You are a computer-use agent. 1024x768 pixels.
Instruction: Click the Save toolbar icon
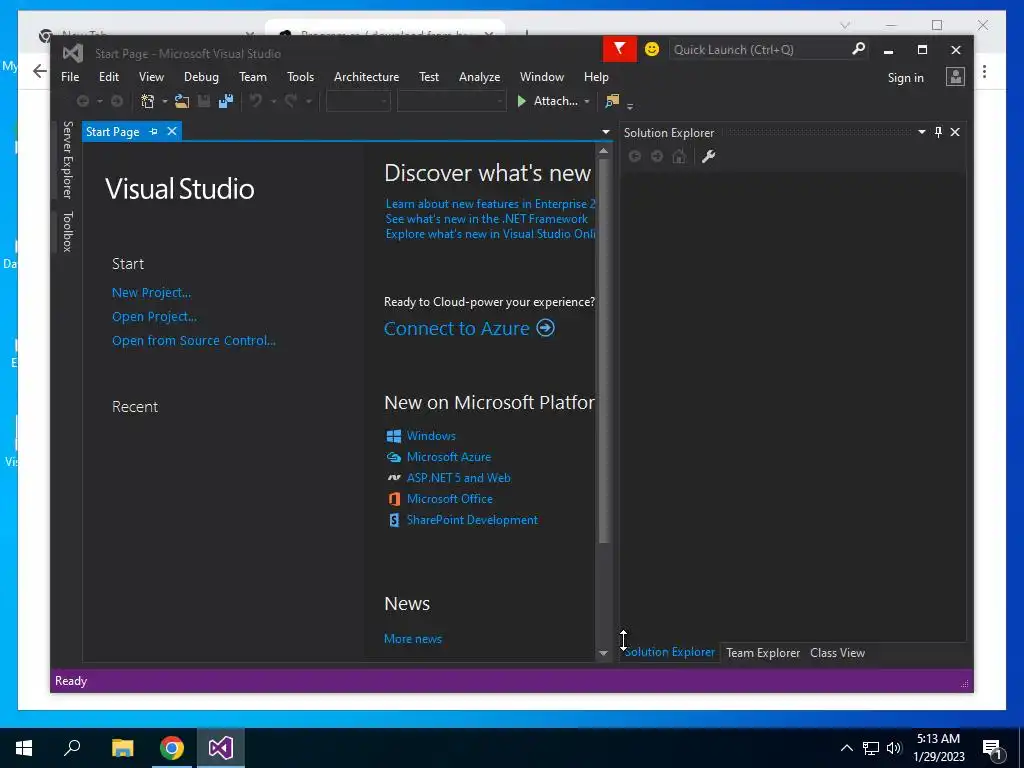click(204, 101)
